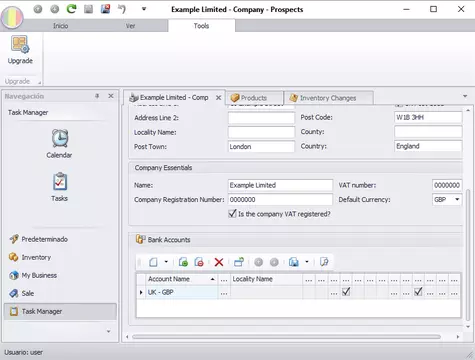Viewport: 475px width, 360px height.
Task: Click the green refresh icon in title bar
Action: pyautogui.click(x=71, y=9)
